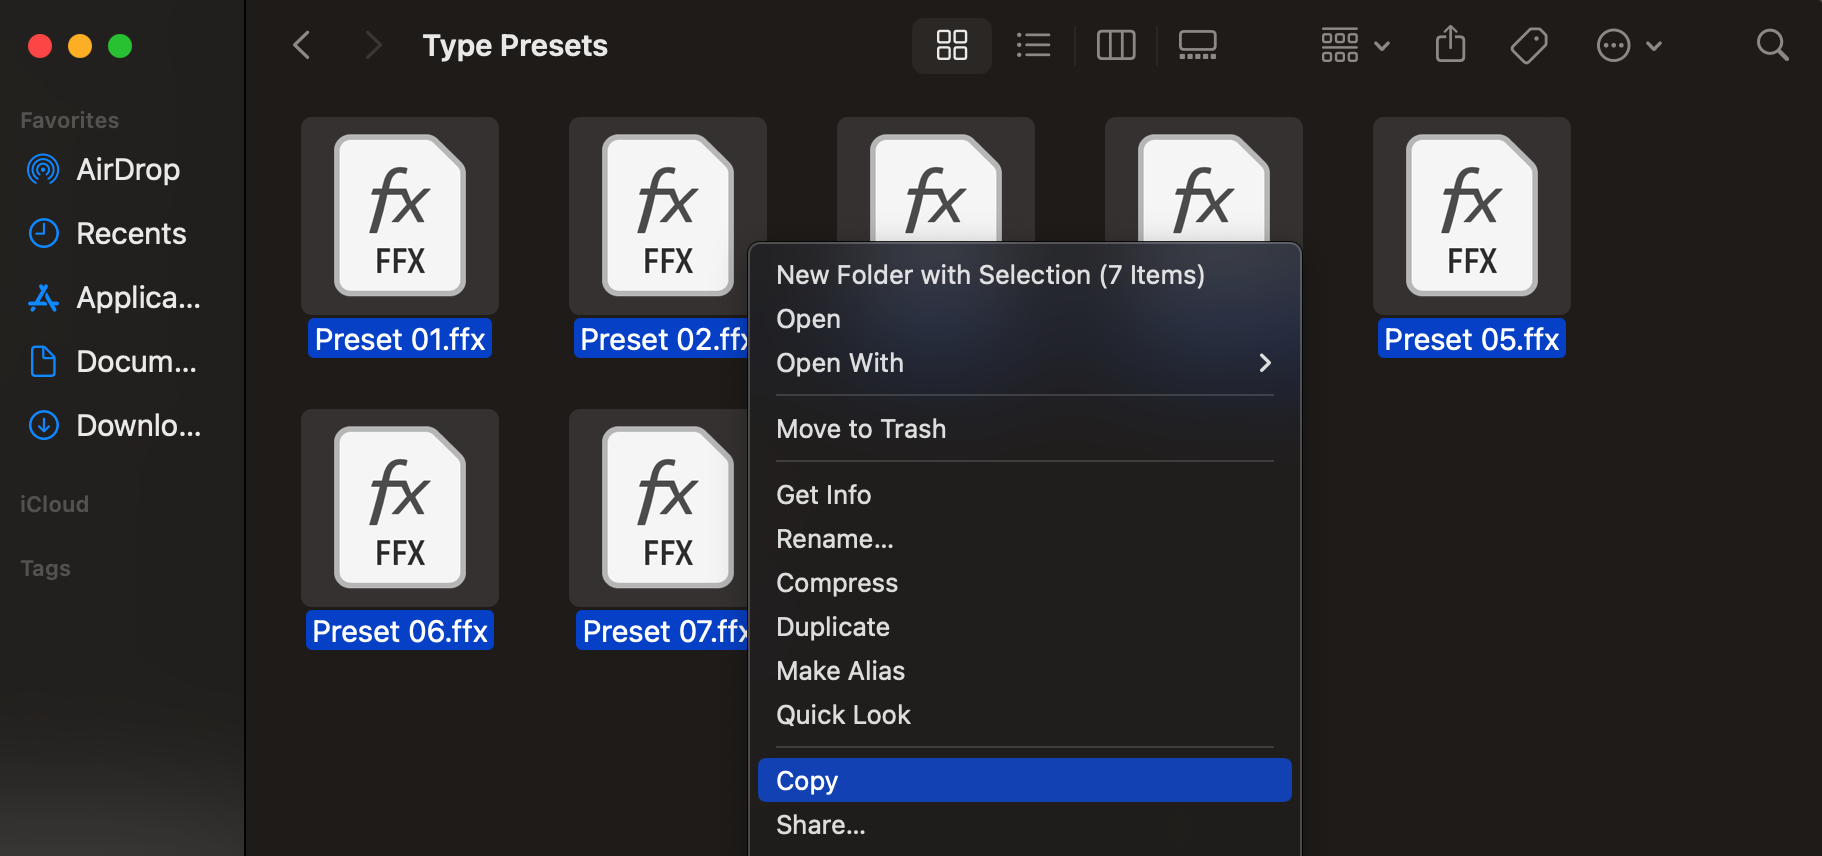Select the Preset 06.ffx file icon
Image resolution: width=1822 pixels, height=856 pixels.
(400, 508)
